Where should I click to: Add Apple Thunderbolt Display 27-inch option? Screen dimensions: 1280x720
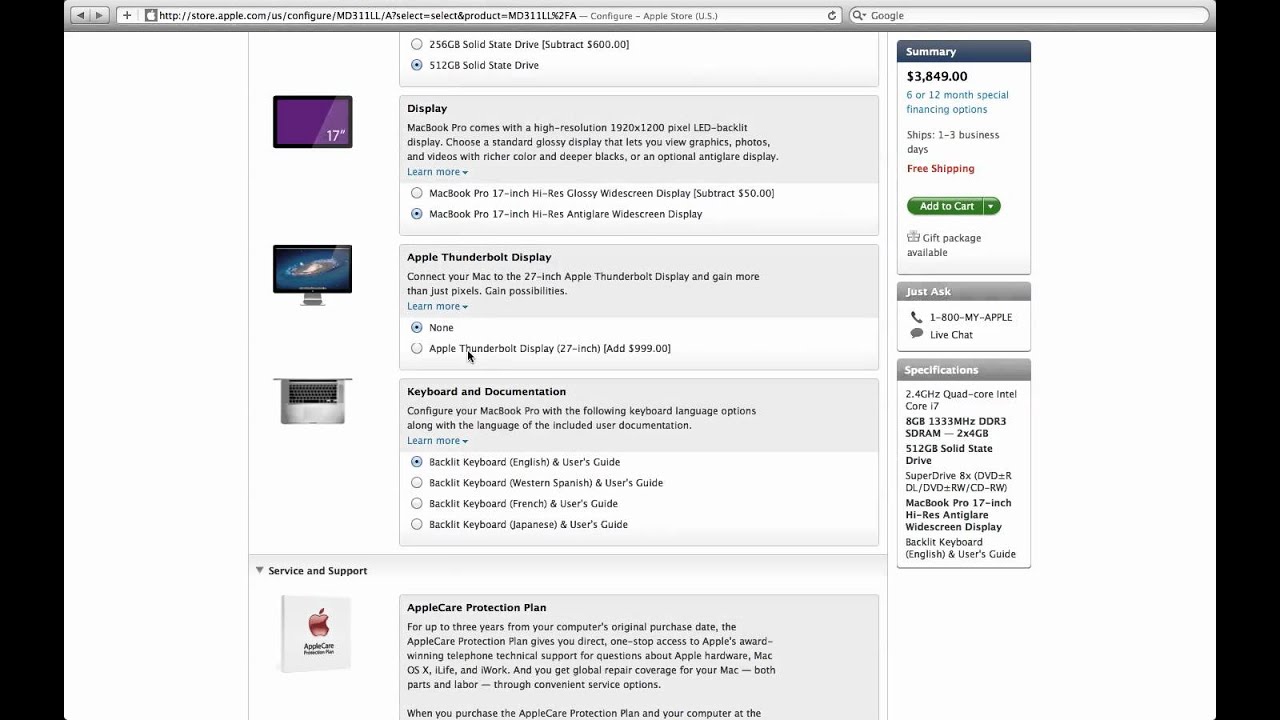point(417,348)
